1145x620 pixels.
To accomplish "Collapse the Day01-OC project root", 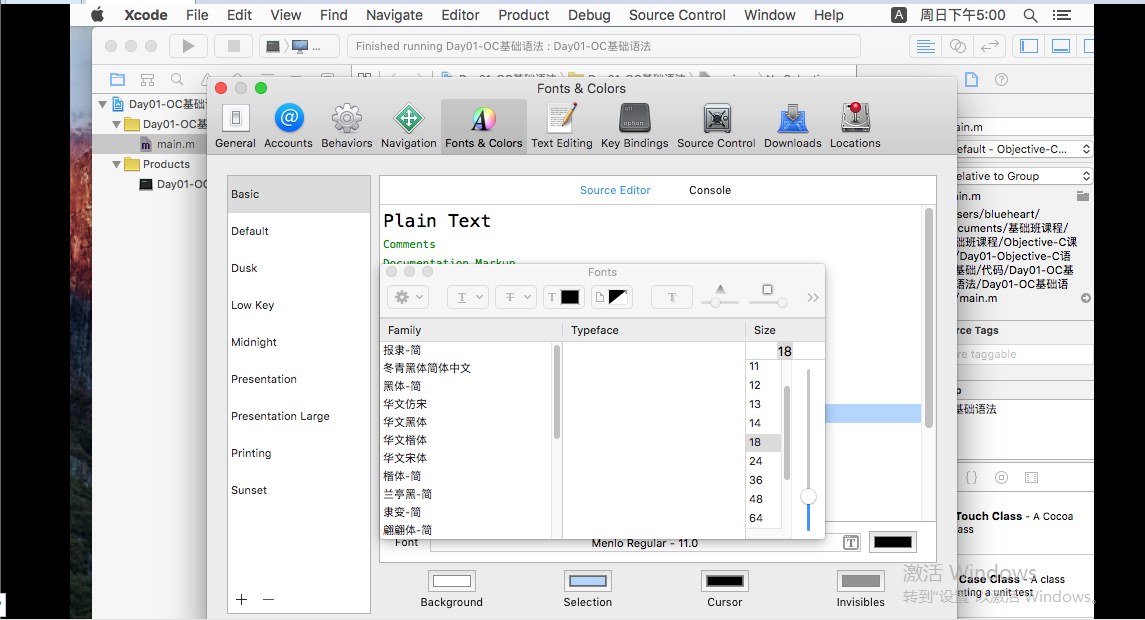I will [102, 104].
